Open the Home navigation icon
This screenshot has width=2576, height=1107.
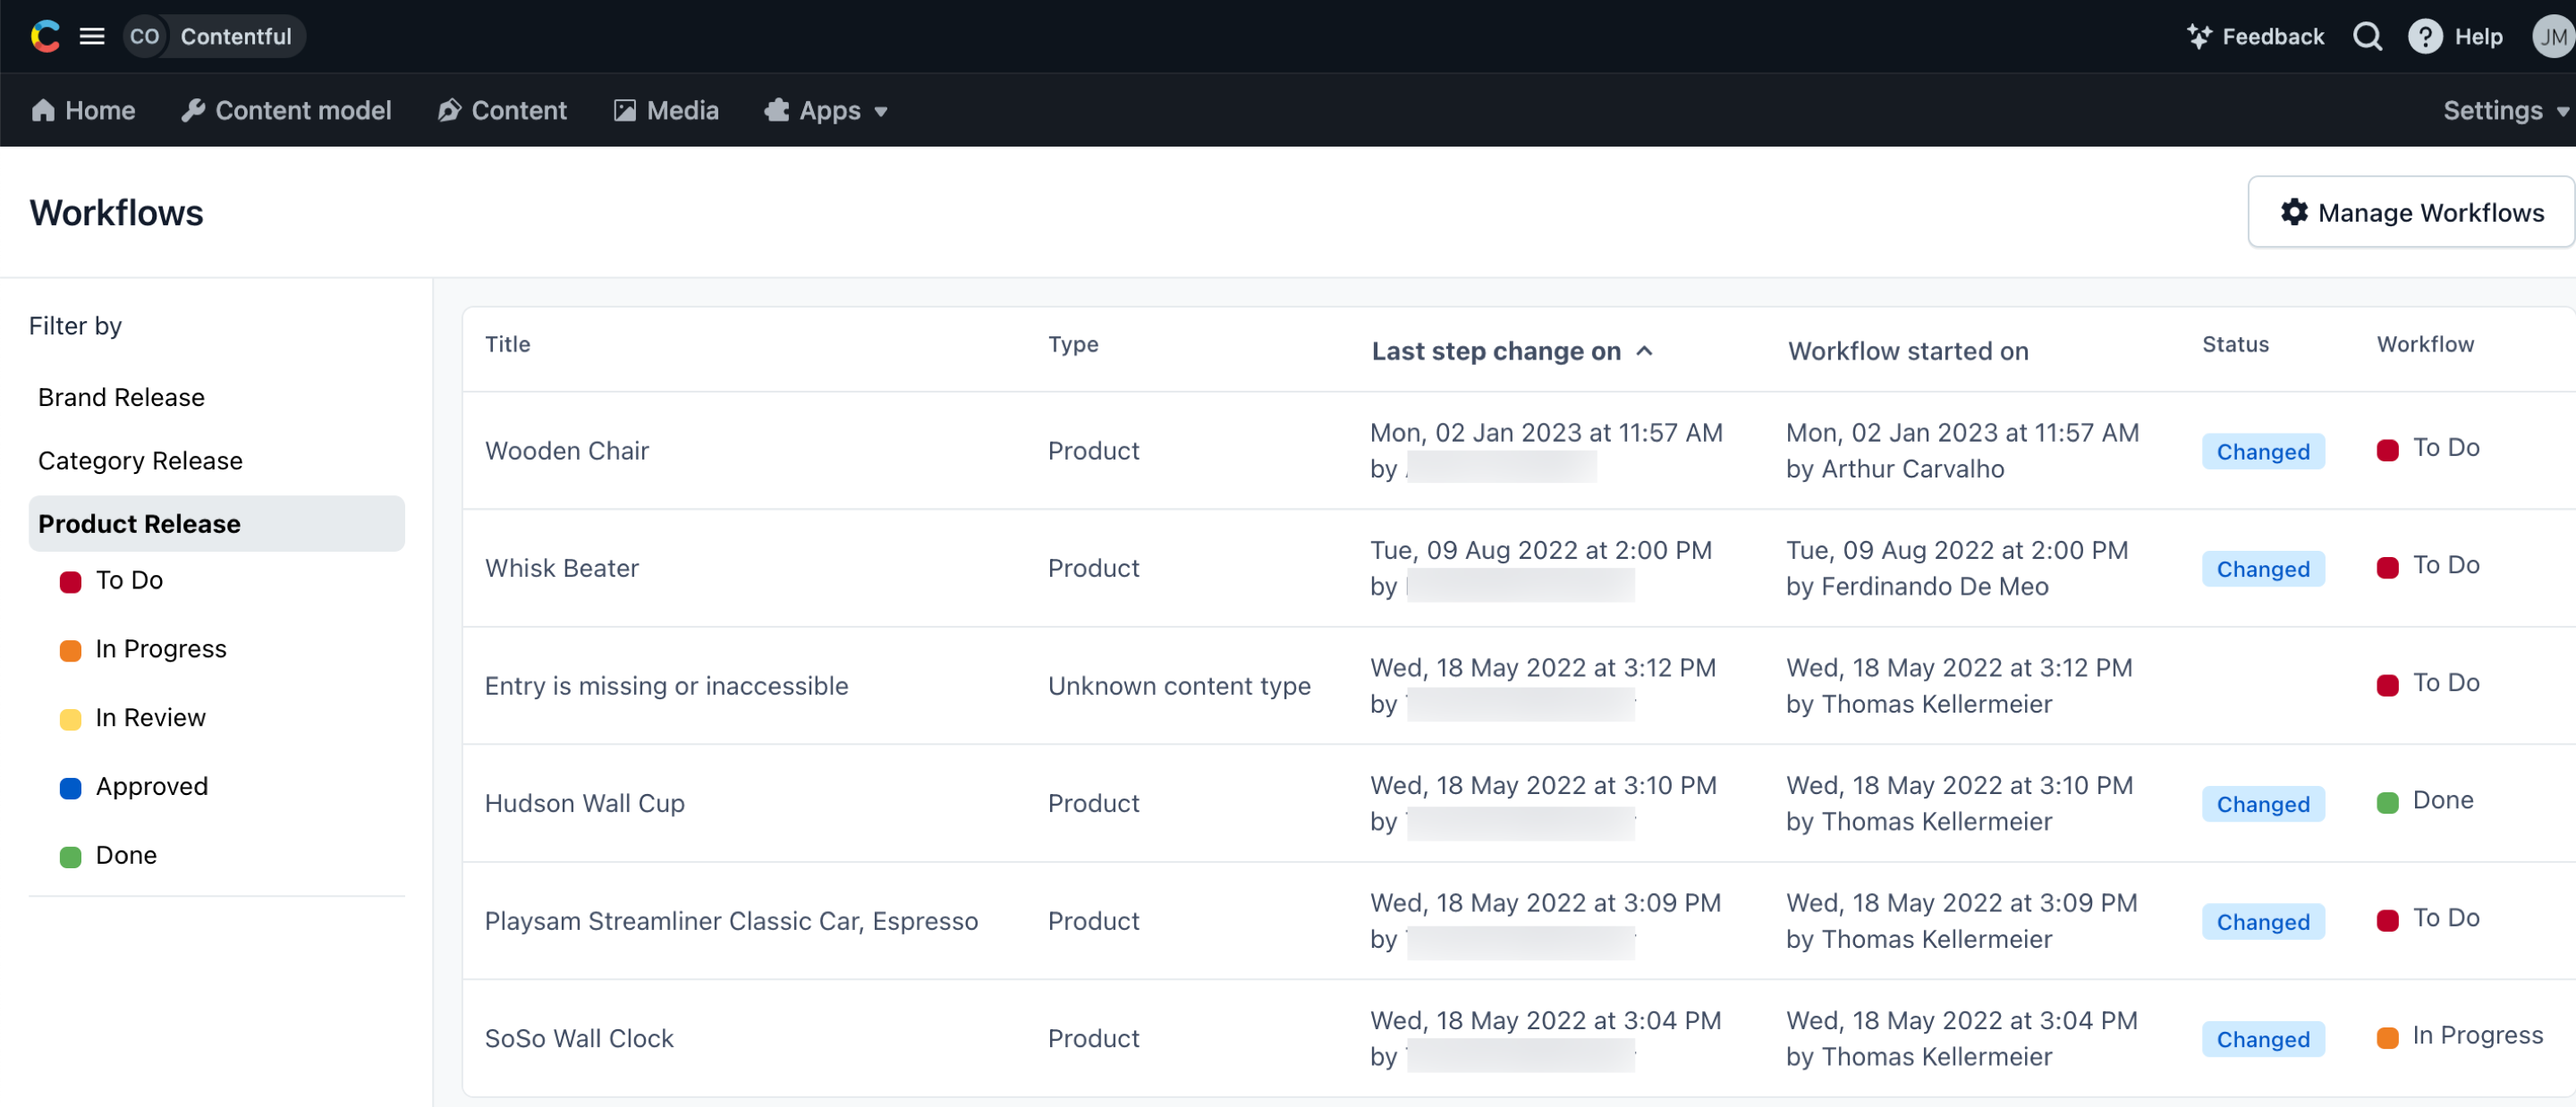click(43, 108)
